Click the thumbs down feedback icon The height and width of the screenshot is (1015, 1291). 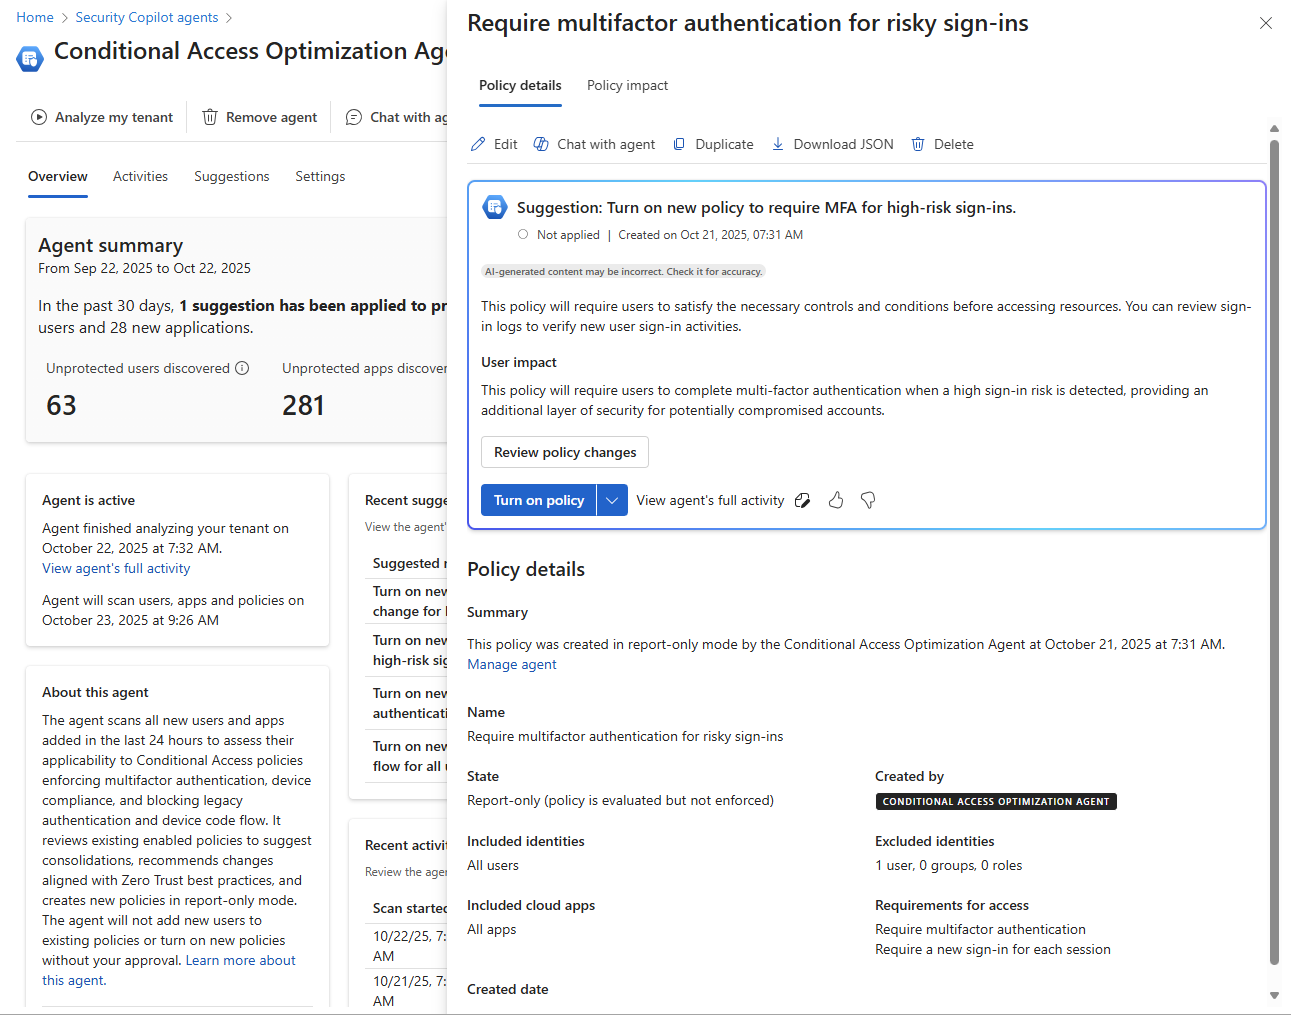click(868, 500)
